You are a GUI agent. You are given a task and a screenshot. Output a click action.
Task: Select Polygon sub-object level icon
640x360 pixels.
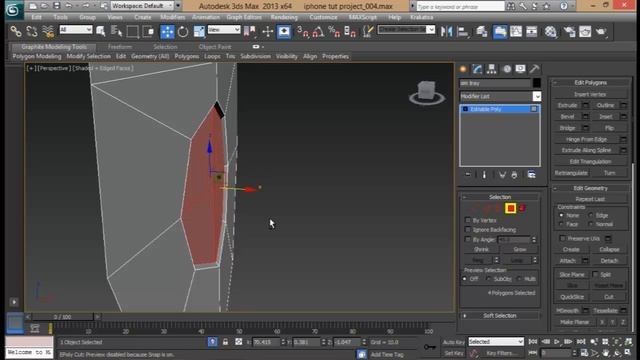[x=510, y=209]
